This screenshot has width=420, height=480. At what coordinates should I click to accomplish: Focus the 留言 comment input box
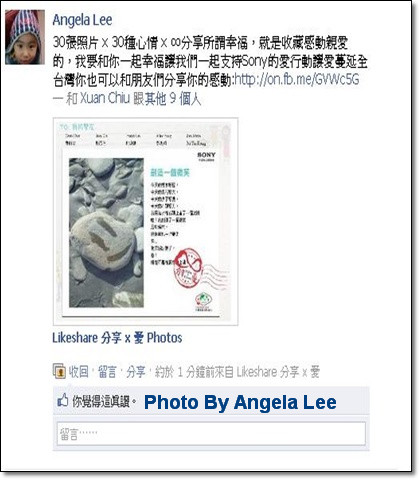pos(211,433)
